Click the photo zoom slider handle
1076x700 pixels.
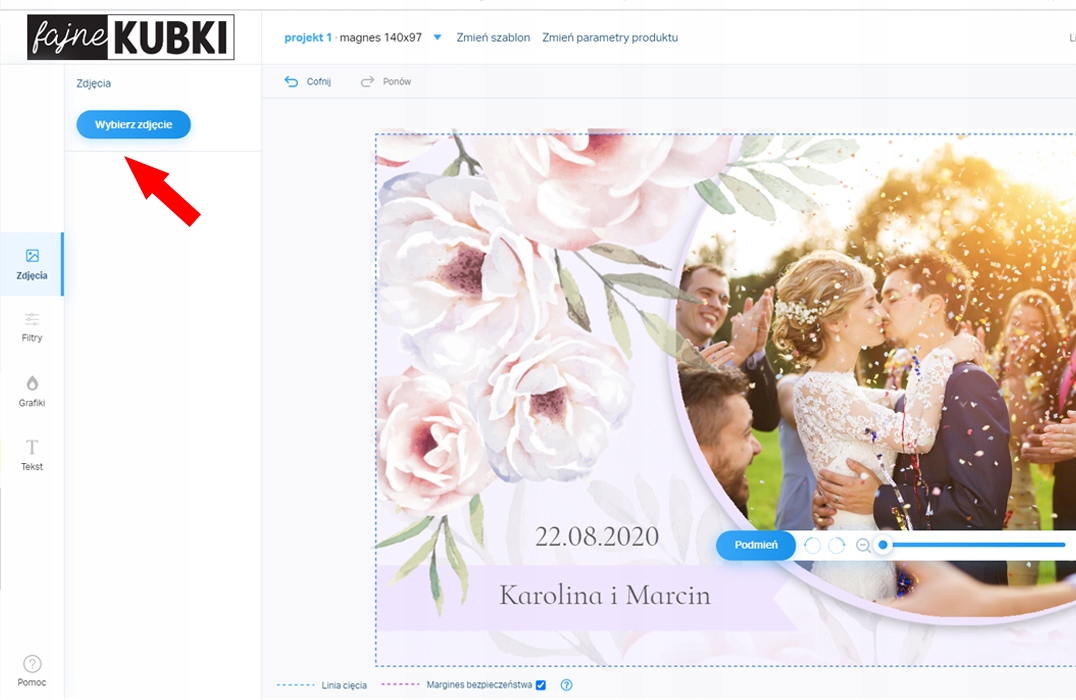(x=883, y=545)
